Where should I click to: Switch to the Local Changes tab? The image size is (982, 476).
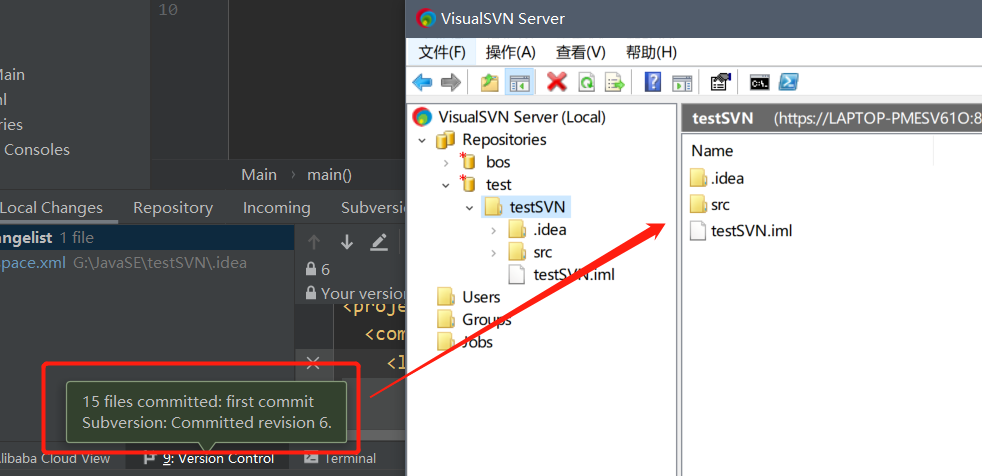tap(51, 208)
